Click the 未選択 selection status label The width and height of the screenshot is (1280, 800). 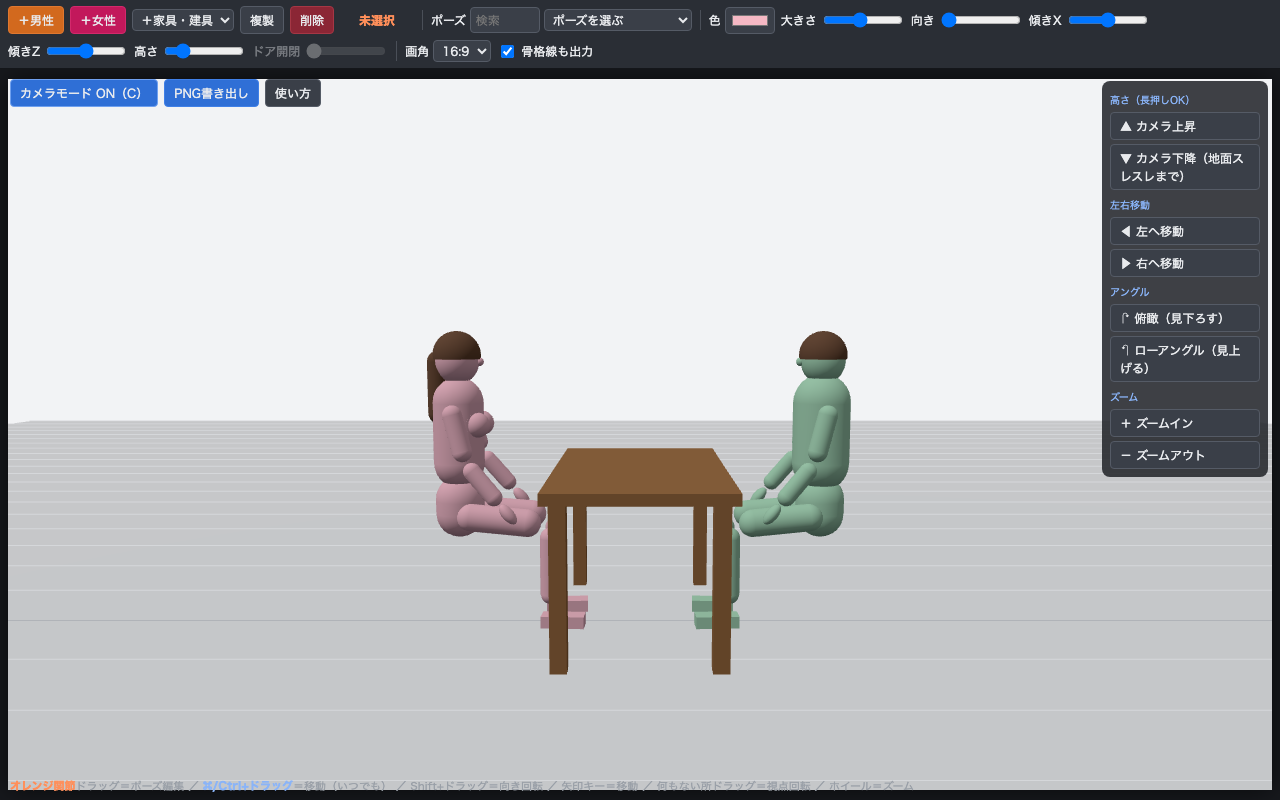377,20
